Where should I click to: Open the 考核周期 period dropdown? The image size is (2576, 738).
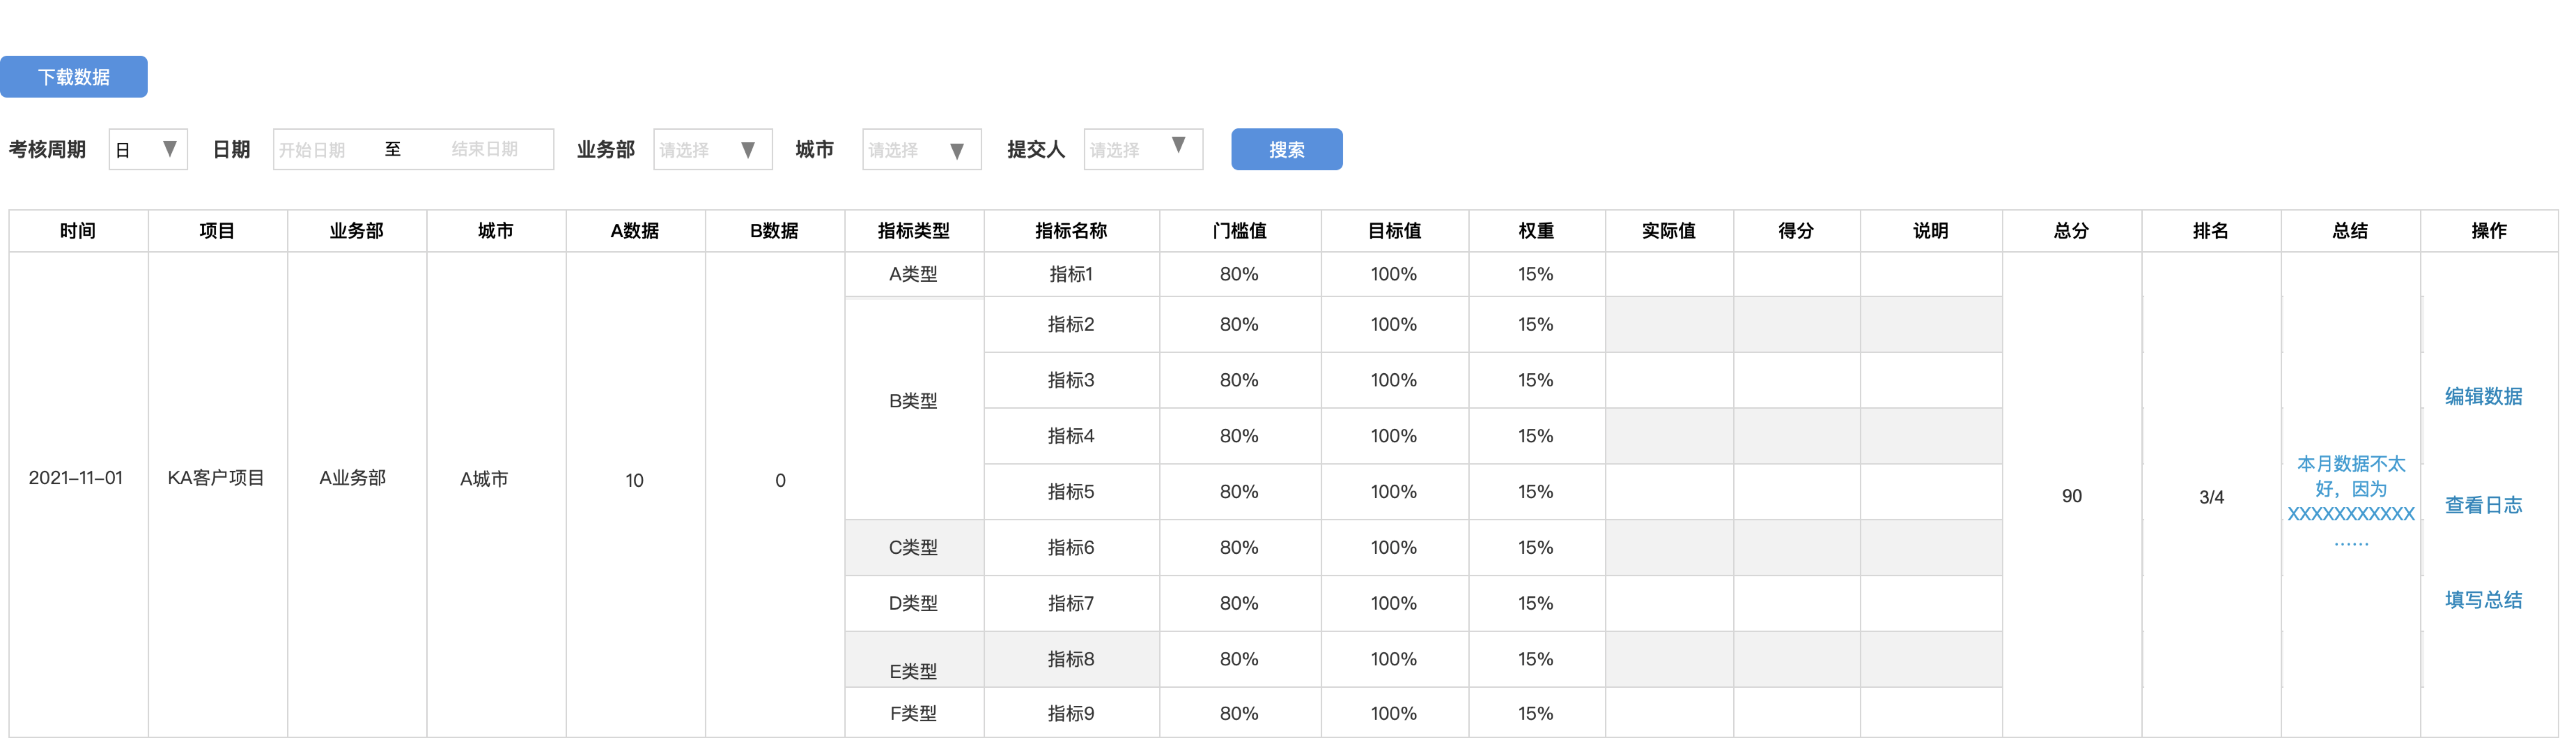[148, 150]
